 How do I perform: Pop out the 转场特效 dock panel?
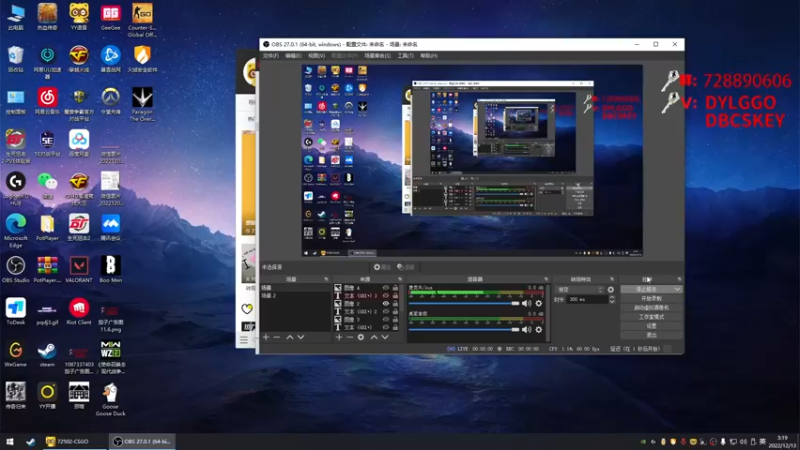[x=612, y=279]
